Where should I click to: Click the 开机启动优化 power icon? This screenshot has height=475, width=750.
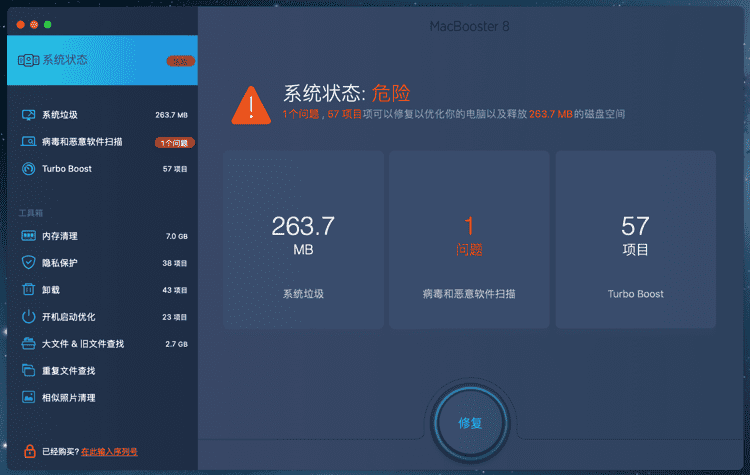click(28, 317)
